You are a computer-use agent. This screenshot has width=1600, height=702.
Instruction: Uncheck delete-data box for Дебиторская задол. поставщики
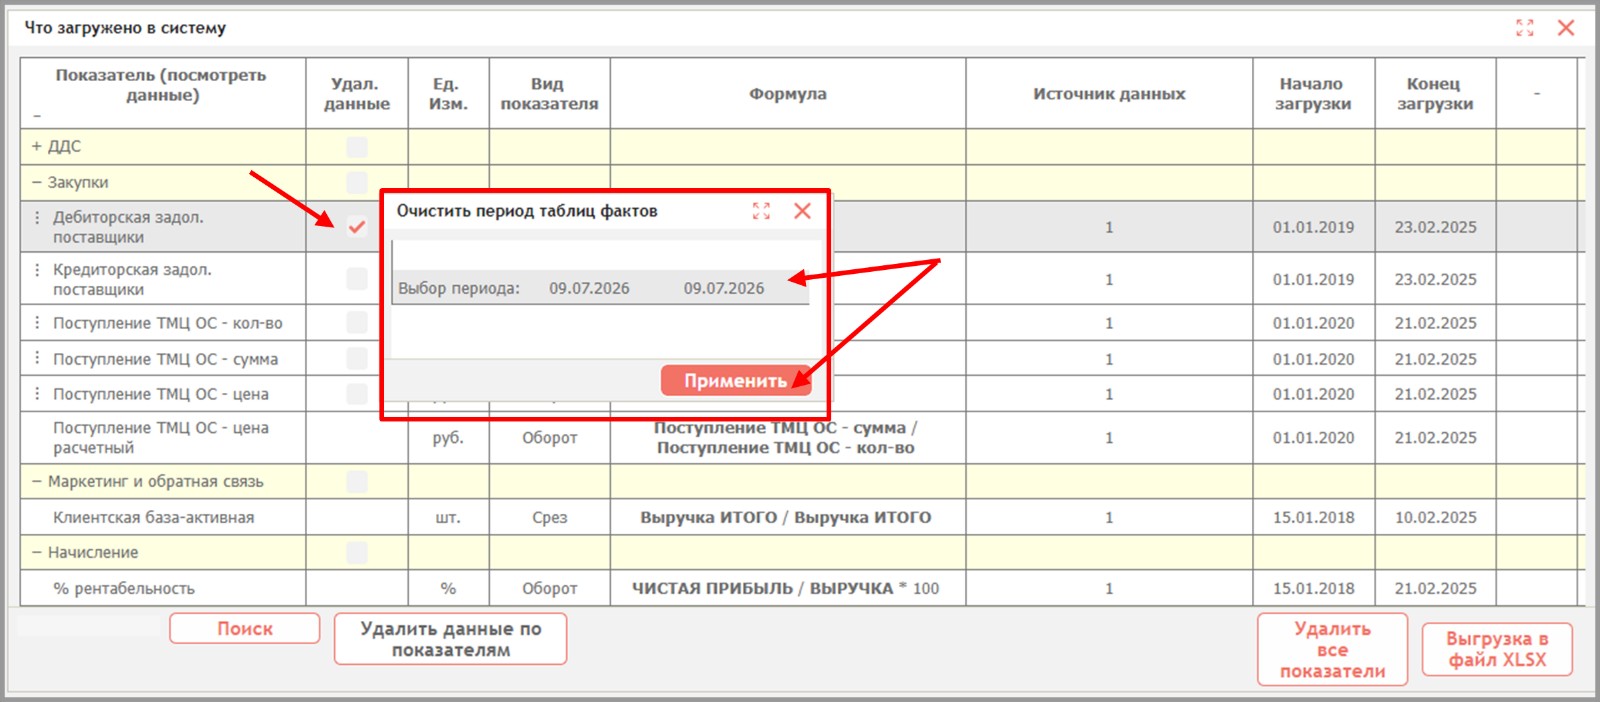pos(356,227)
